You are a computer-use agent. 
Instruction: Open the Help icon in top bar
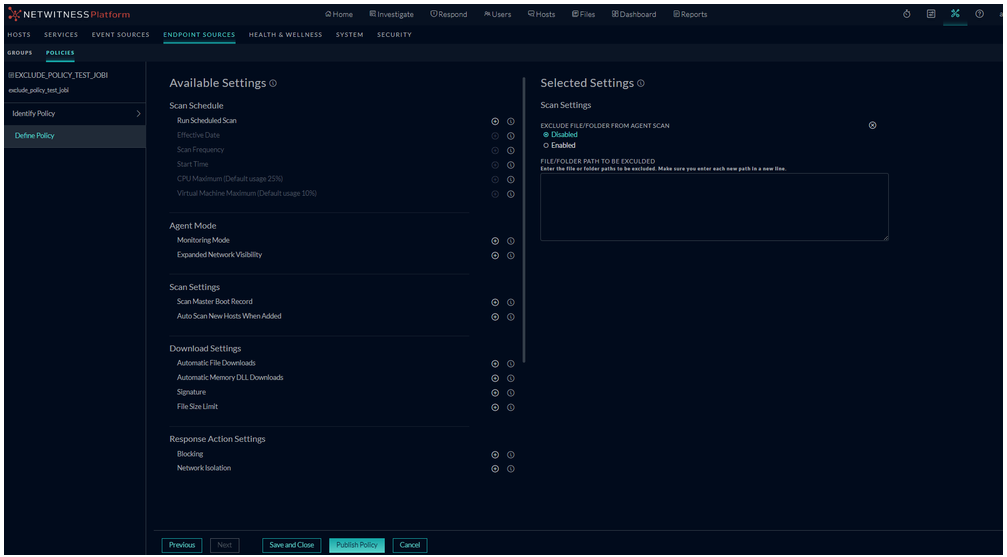pyautogui.click(x=979, y=13)
